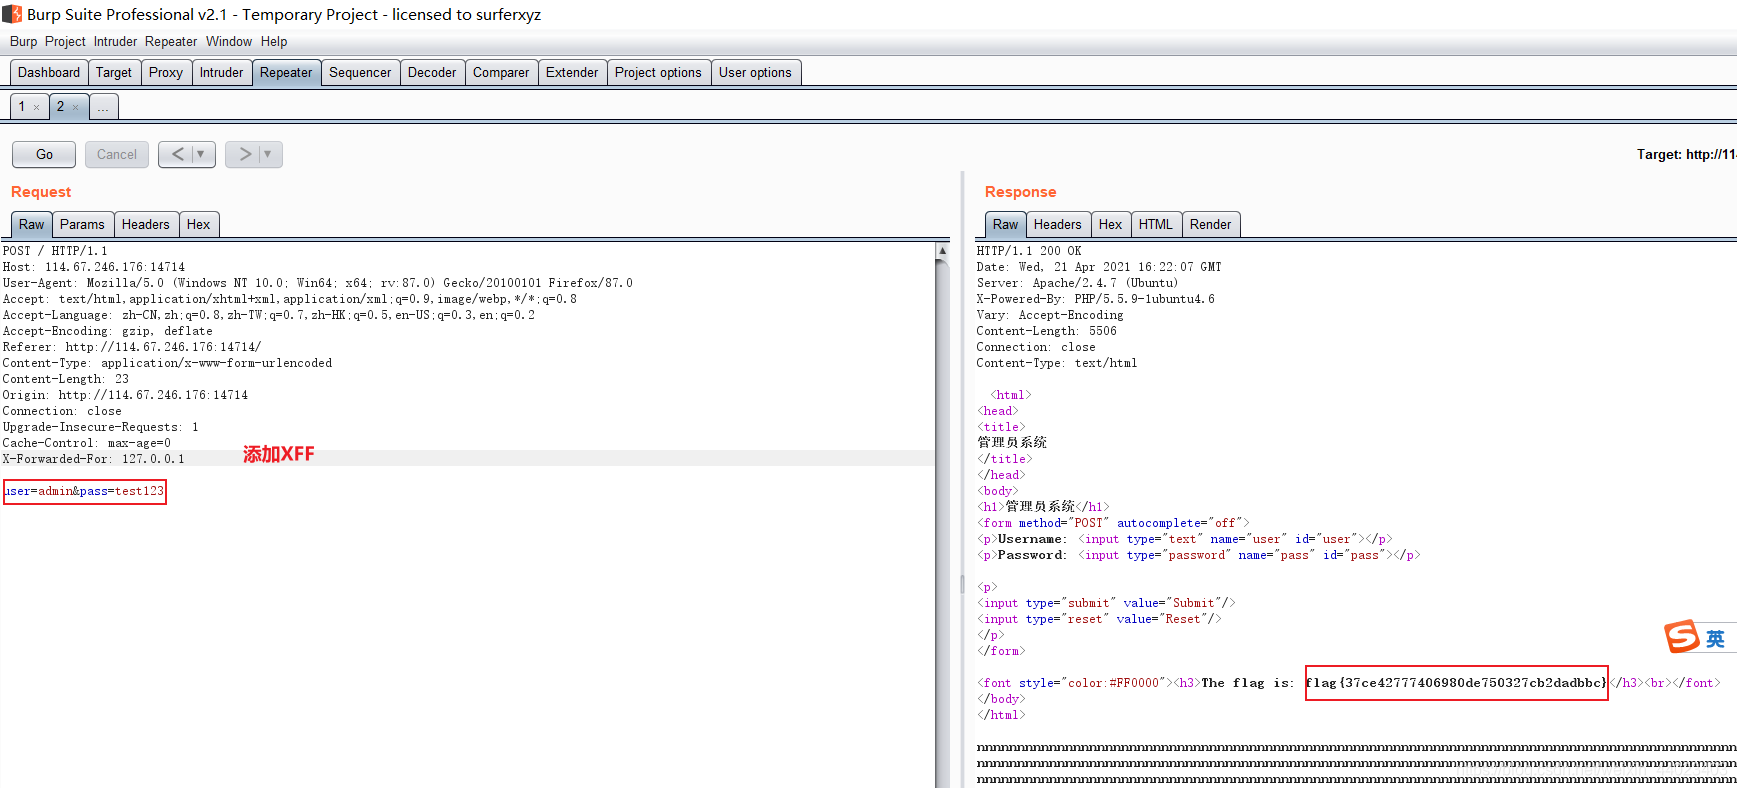1737x788 pixels.
Task: Open the User options tab
Action: tap(755, 72)
